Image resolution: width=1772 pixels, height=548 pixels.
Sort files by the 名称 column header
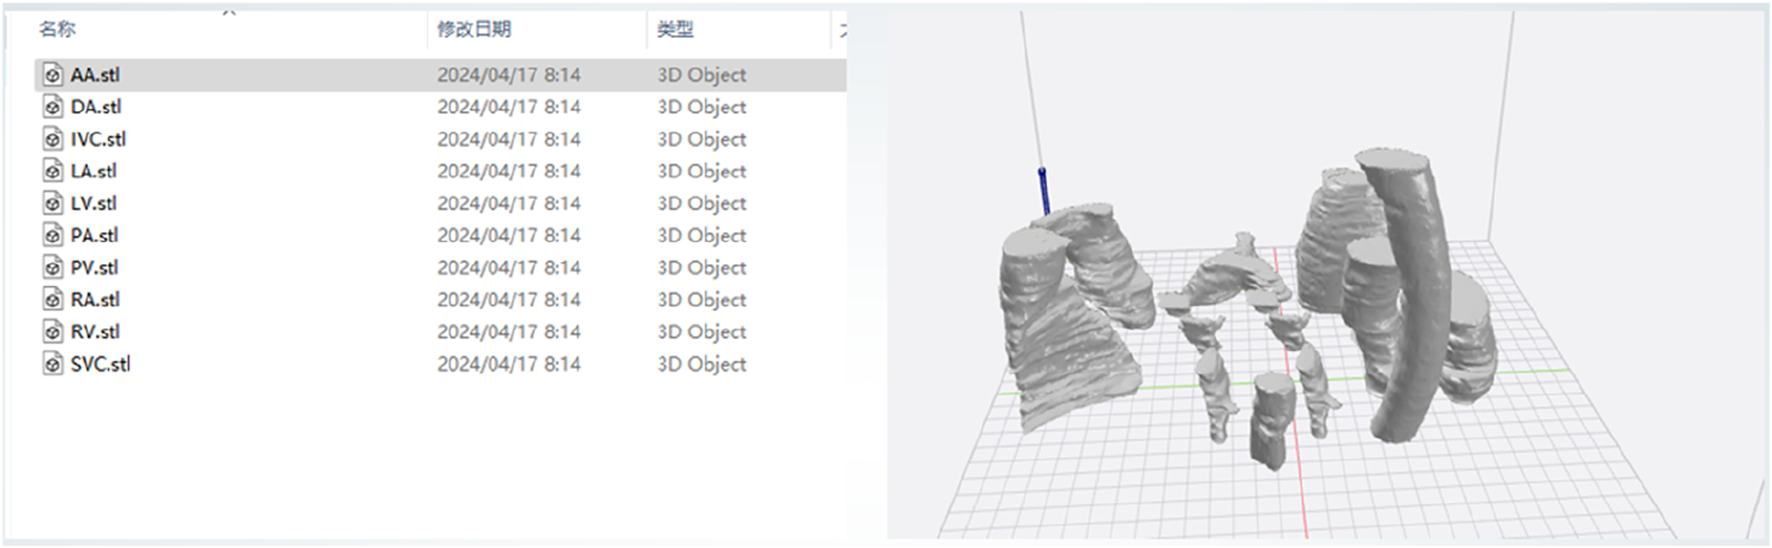coord(57,29)
